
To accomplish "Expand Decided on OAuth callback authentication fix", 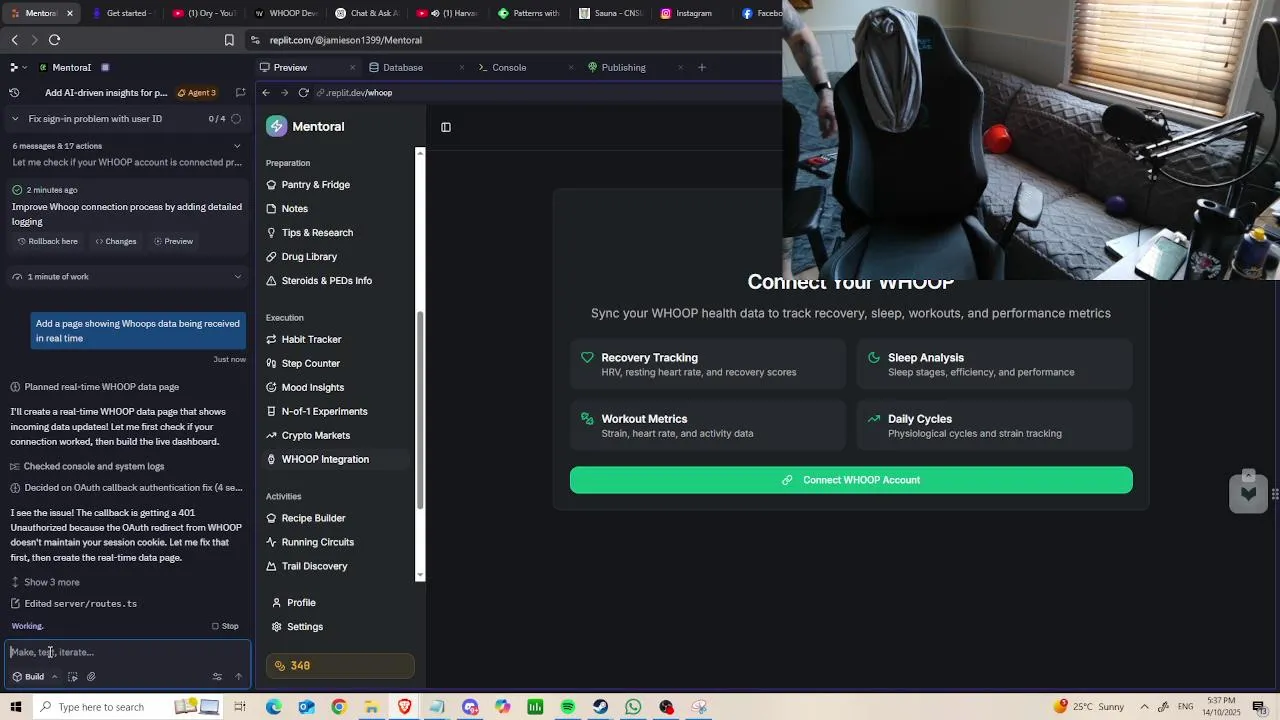I will point(126,488).
